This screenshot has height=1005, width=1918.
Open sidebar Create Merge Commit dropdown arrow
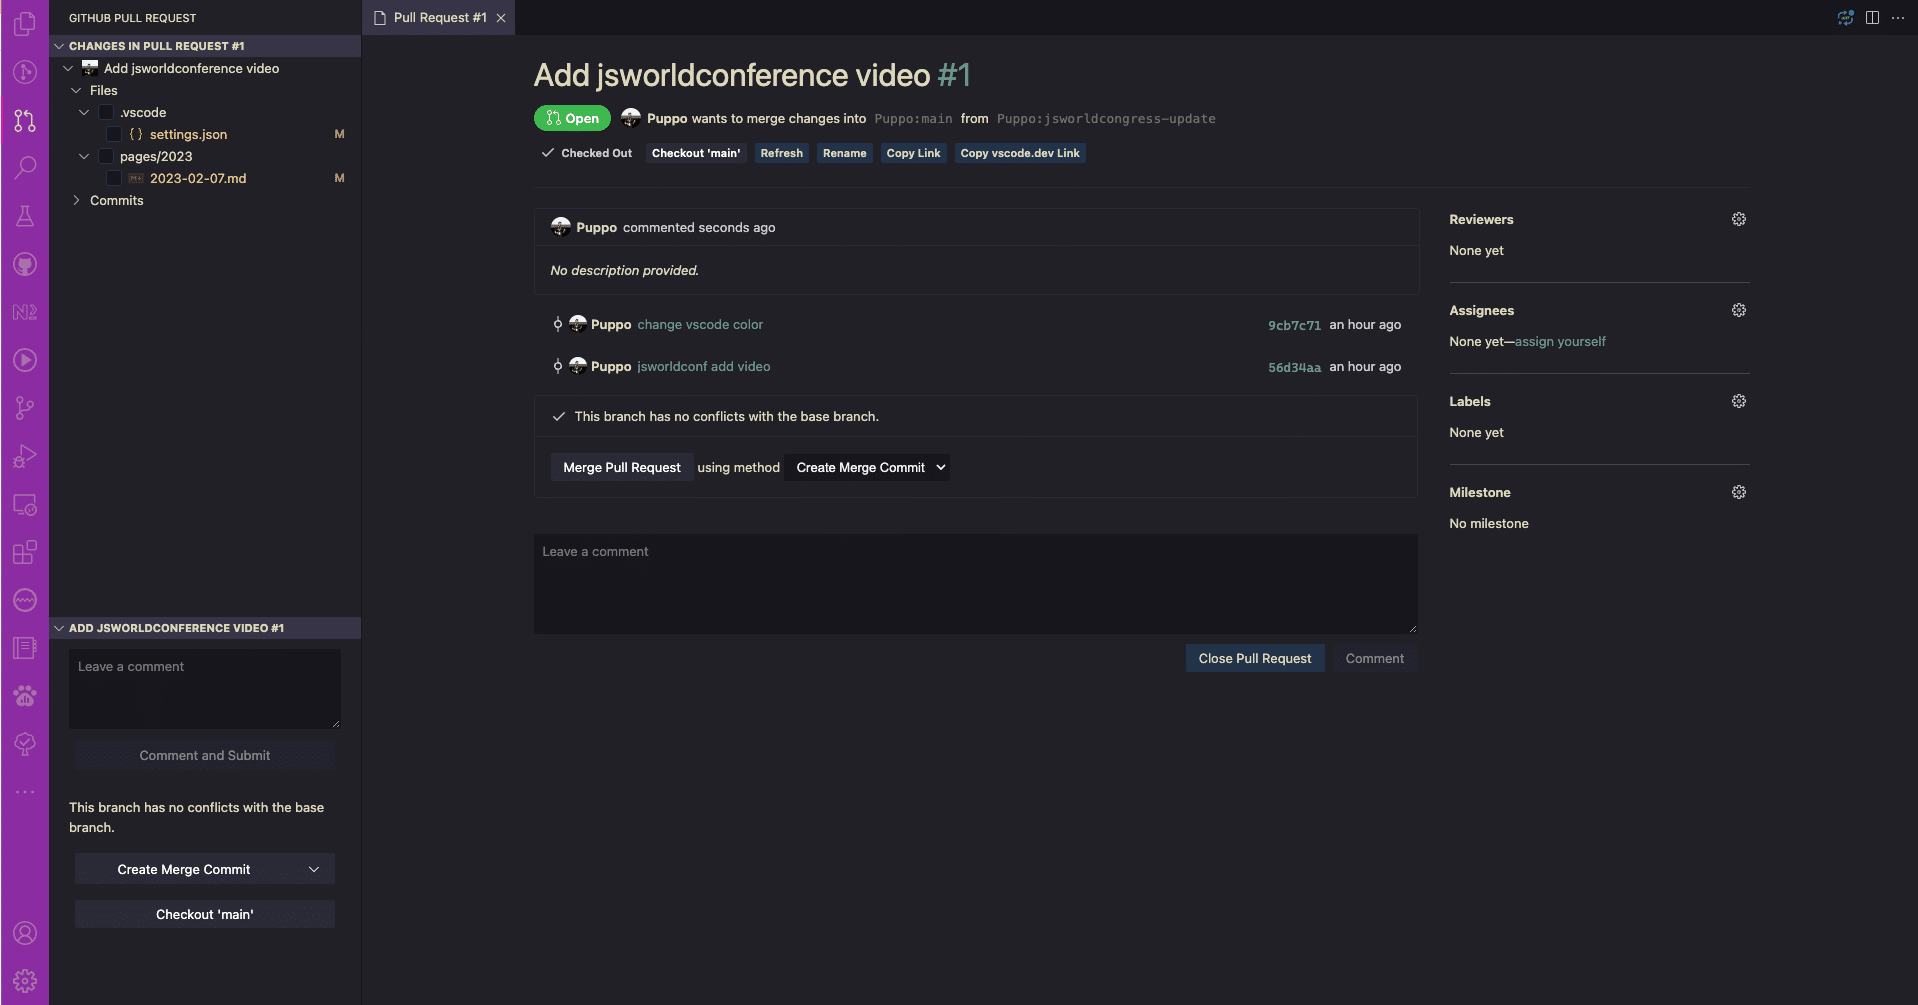coord(314,869)
